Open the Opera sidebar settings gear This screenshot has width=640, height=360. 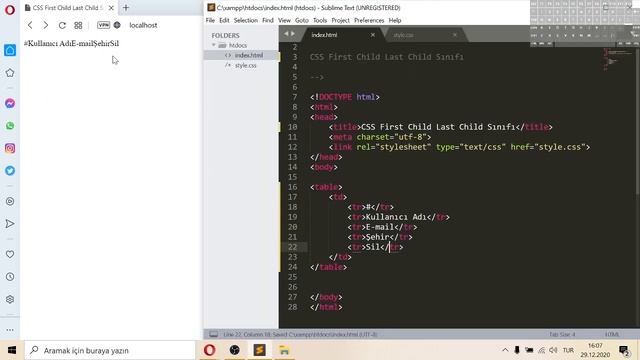click(x=10, y=299)
